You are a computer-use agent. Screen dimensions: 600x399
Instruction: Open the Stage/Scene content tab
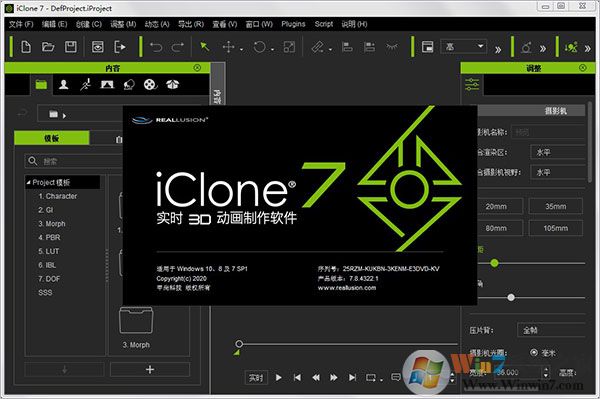[x=107, y=85]
